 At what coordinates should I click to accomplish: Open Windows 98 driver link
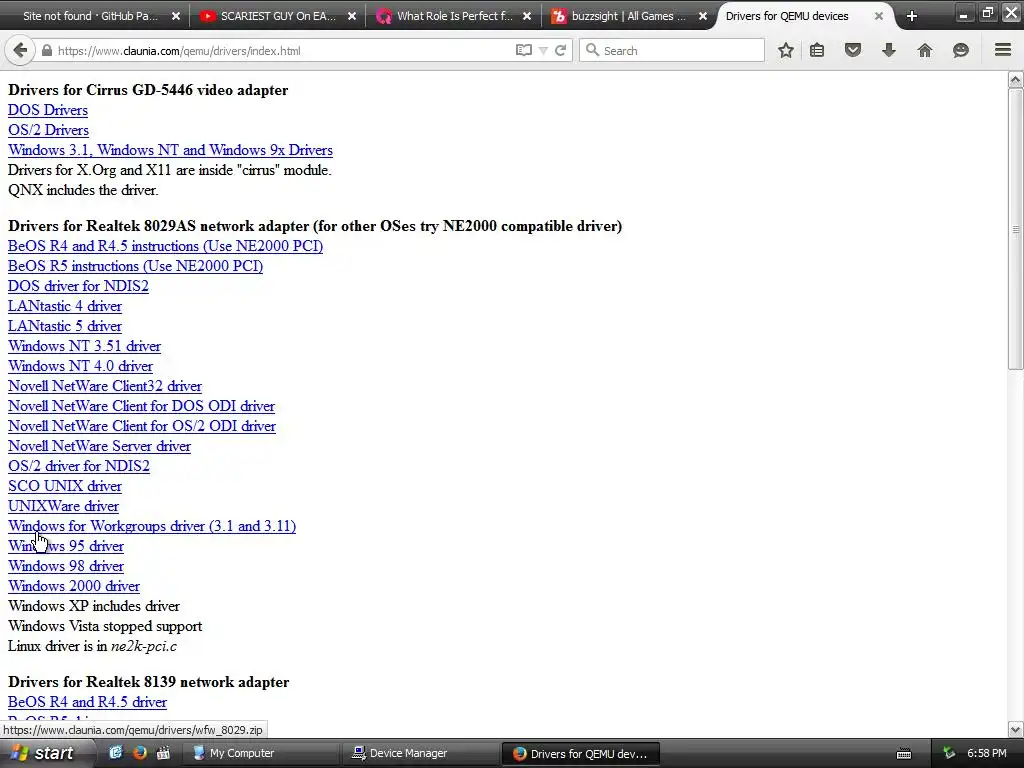click(x=65, y=566)
